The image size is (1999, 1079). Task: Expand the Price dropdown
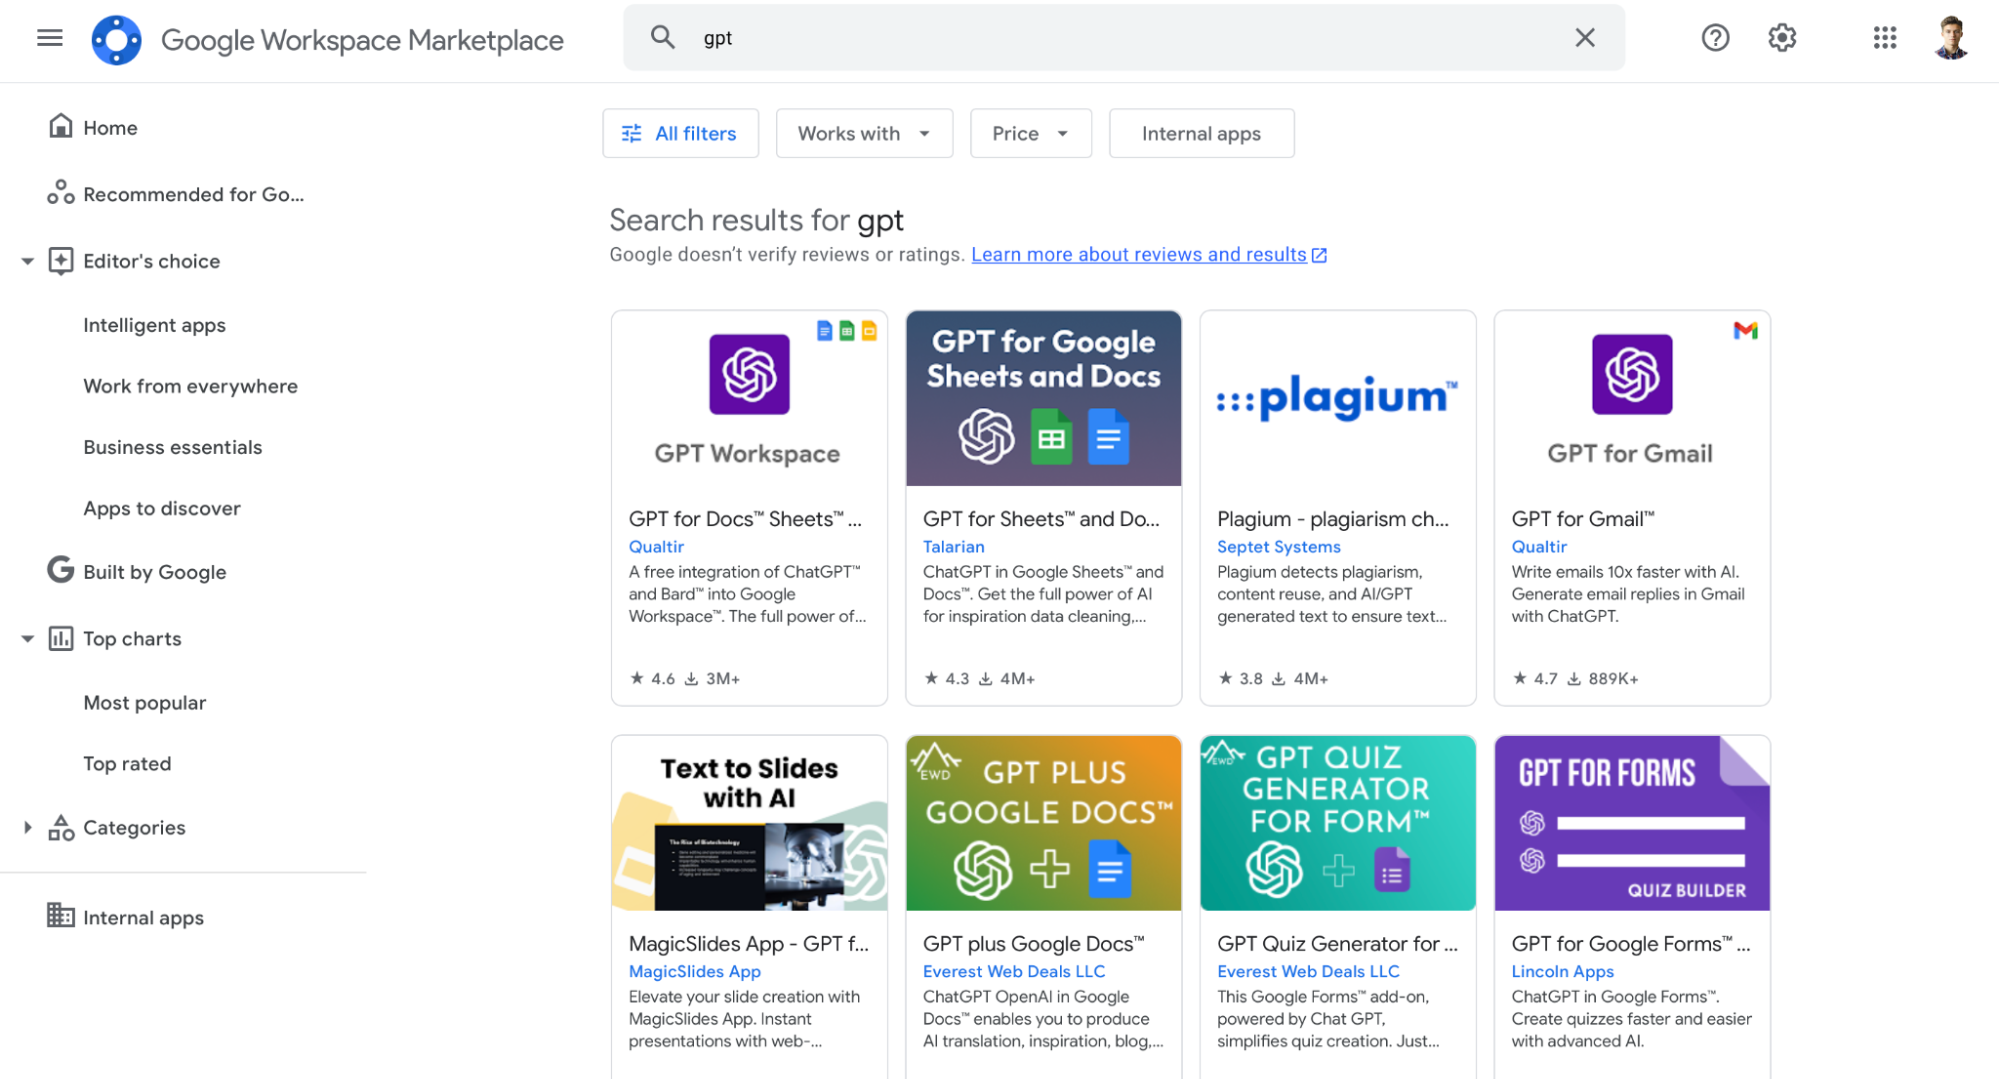pos(1029,134)
